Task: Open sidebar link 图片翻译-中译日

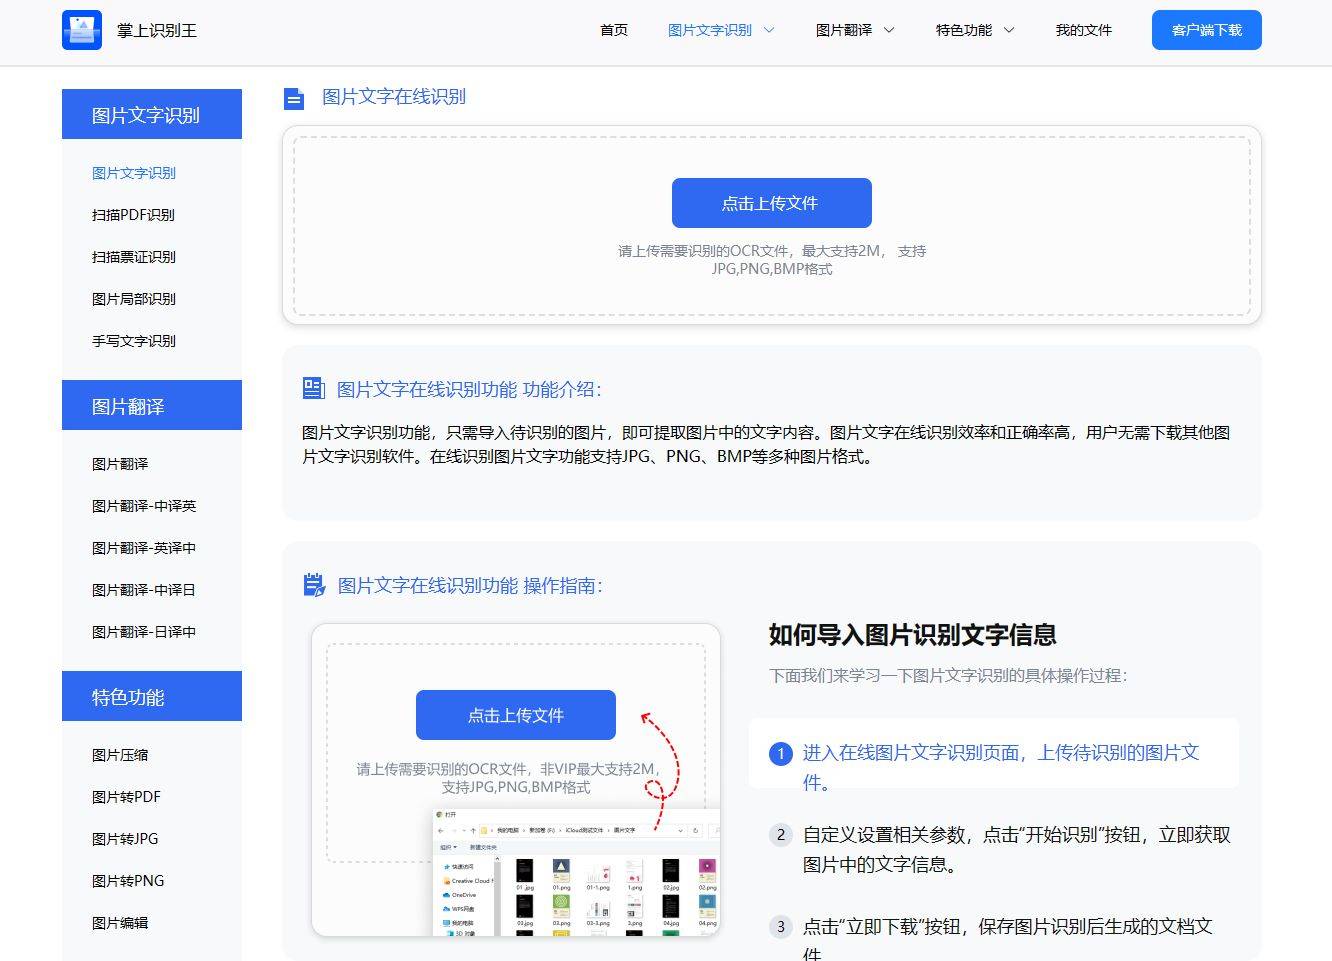Action: click(x=144, y=590)
